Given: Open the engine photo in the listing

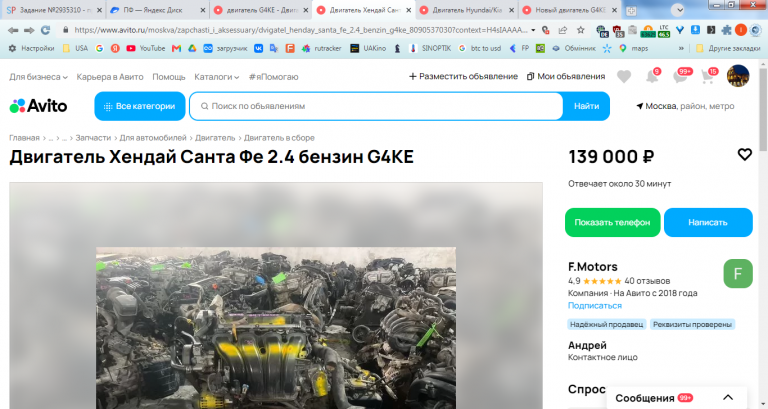Looking at the screenshot, I should click(276, 328).
